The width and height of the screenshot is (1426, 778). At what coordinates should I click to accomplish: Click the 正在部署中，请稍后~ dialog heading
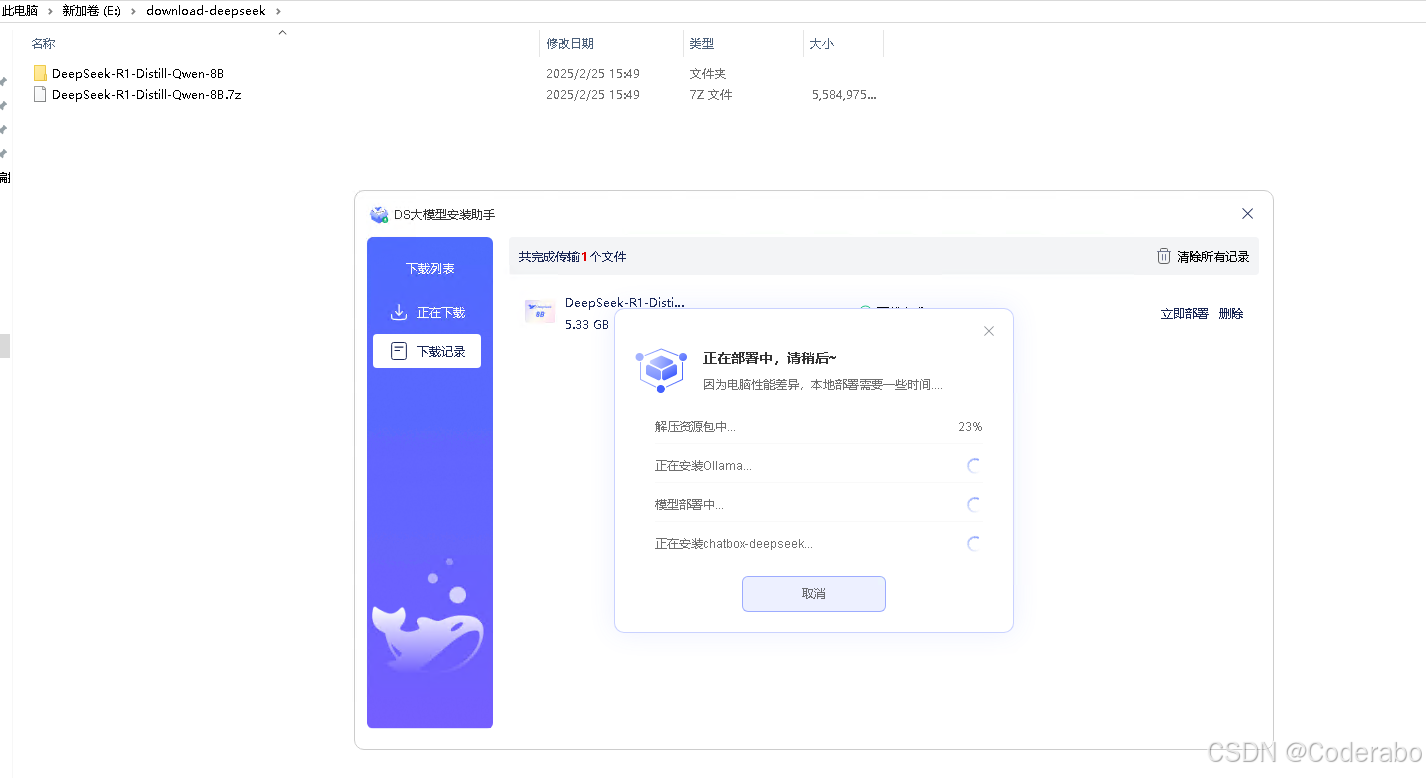pos(770,358)
